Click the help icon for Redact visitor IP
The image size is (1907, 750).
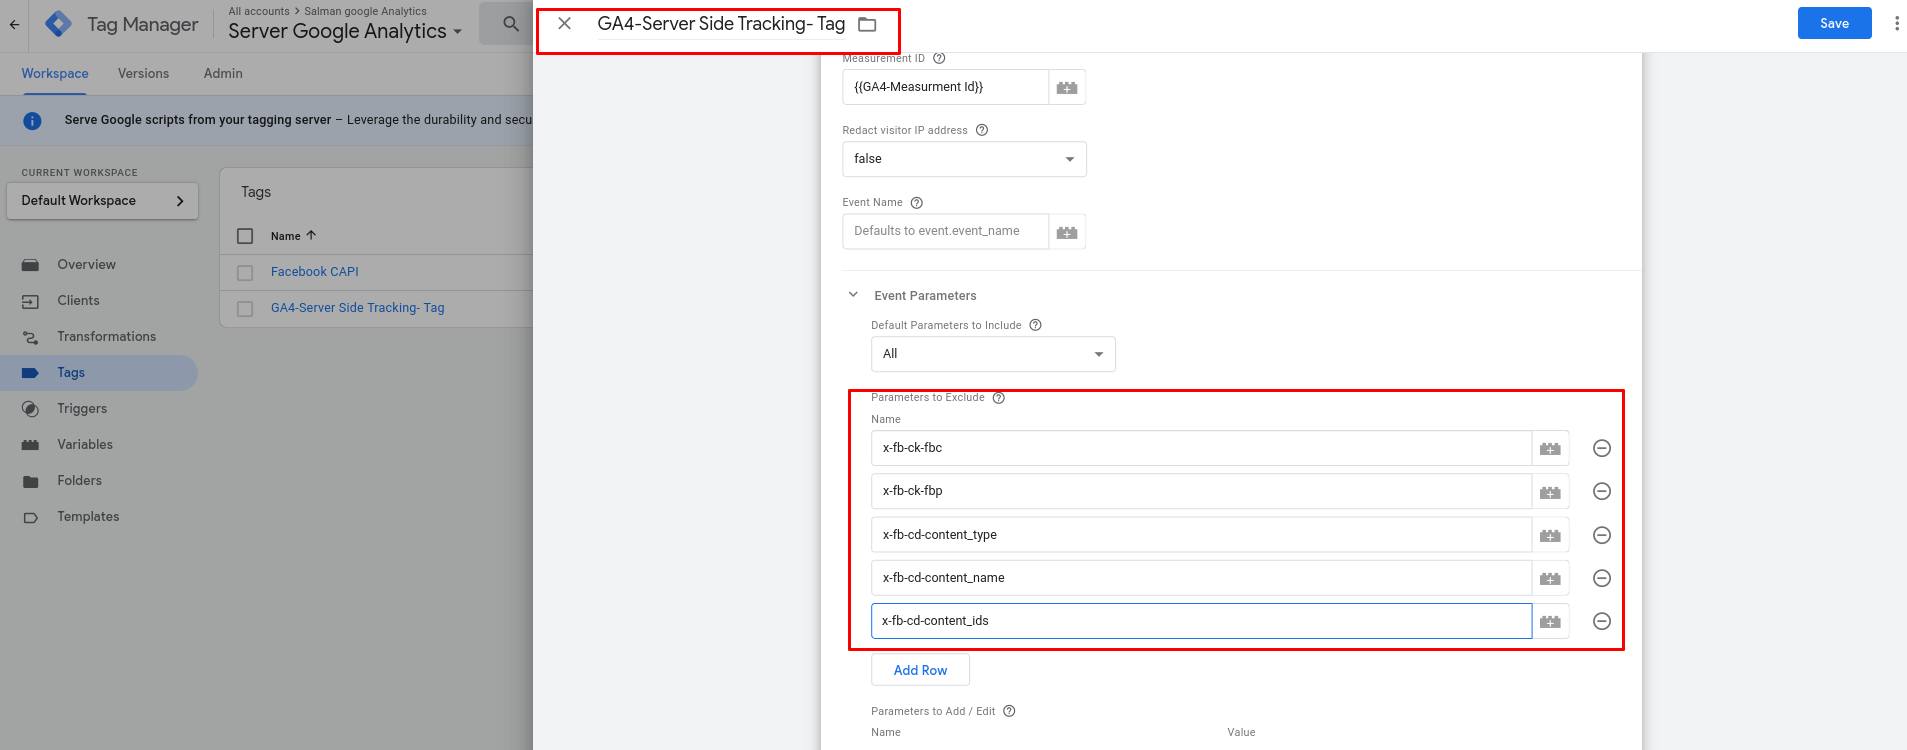tap(981, 130)
